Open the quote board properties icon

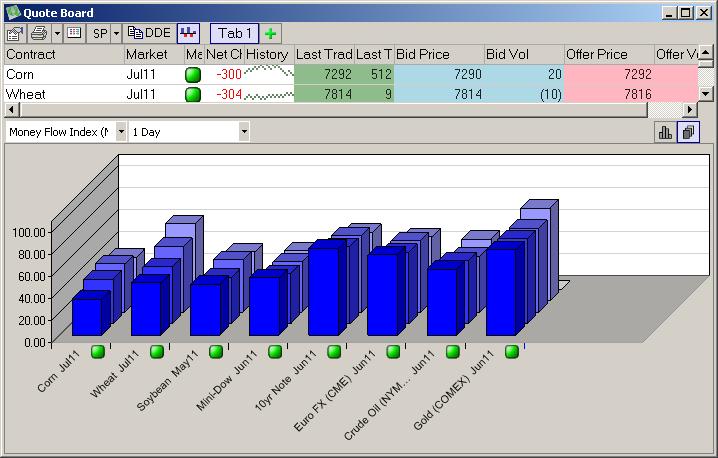tap(16, 33)
